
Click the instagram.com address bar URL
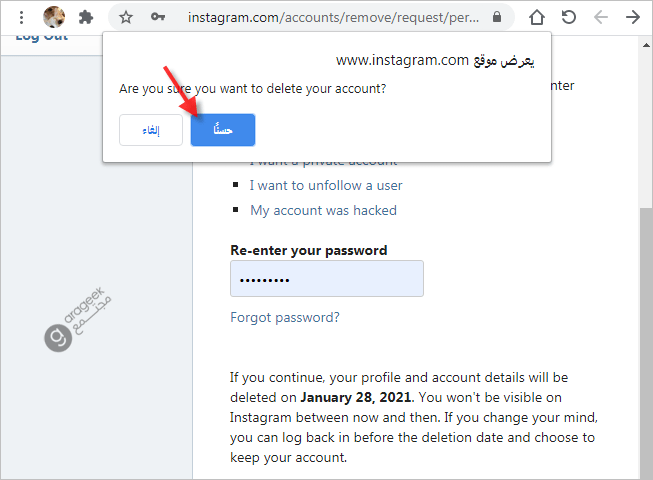tap(333, 17)
